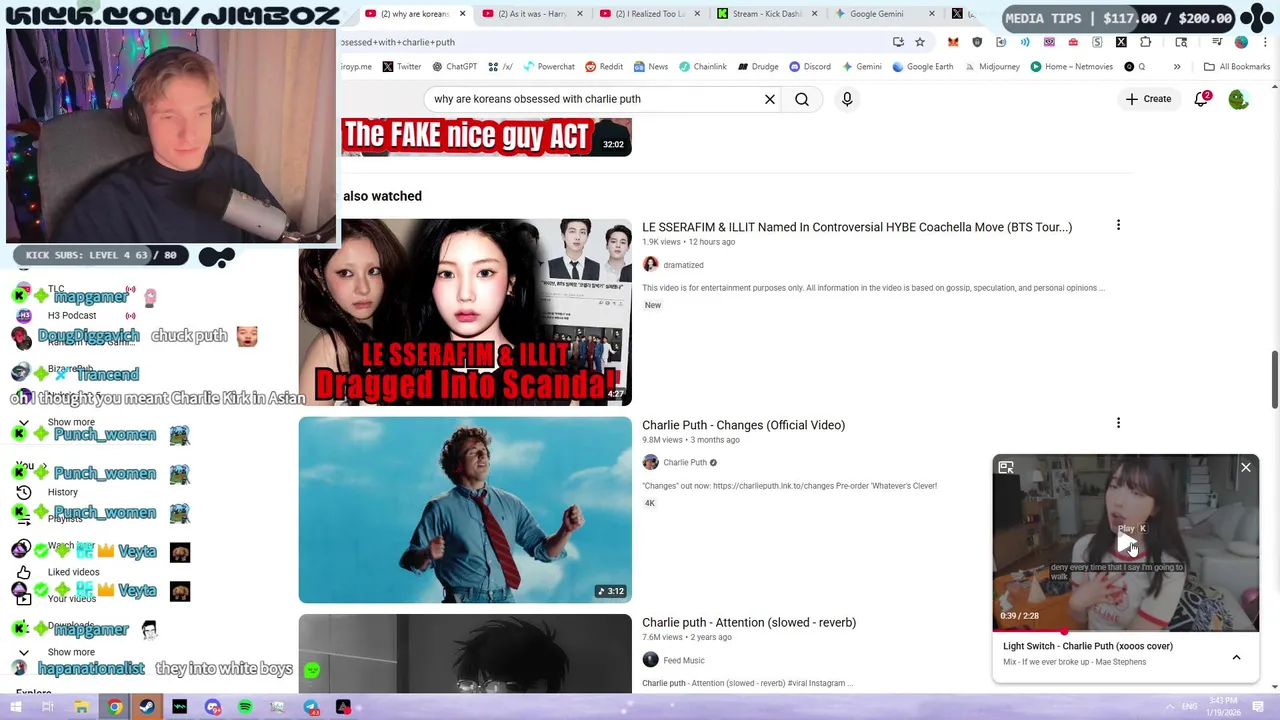This screenshot has height=720, width=1280.
Task: Open Attention slowed reverb video title
Action: pos(749,622)
